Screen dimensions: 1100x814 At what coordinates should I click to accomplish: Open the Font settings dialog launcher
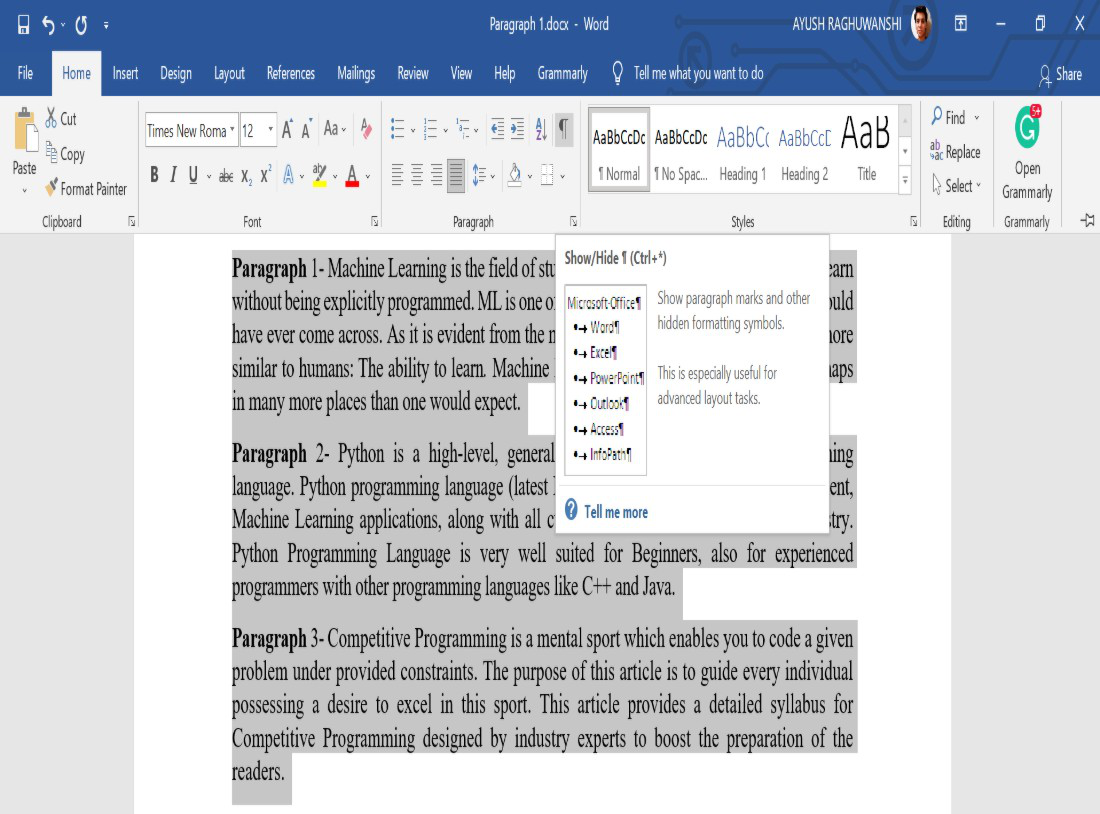(375, 222)
